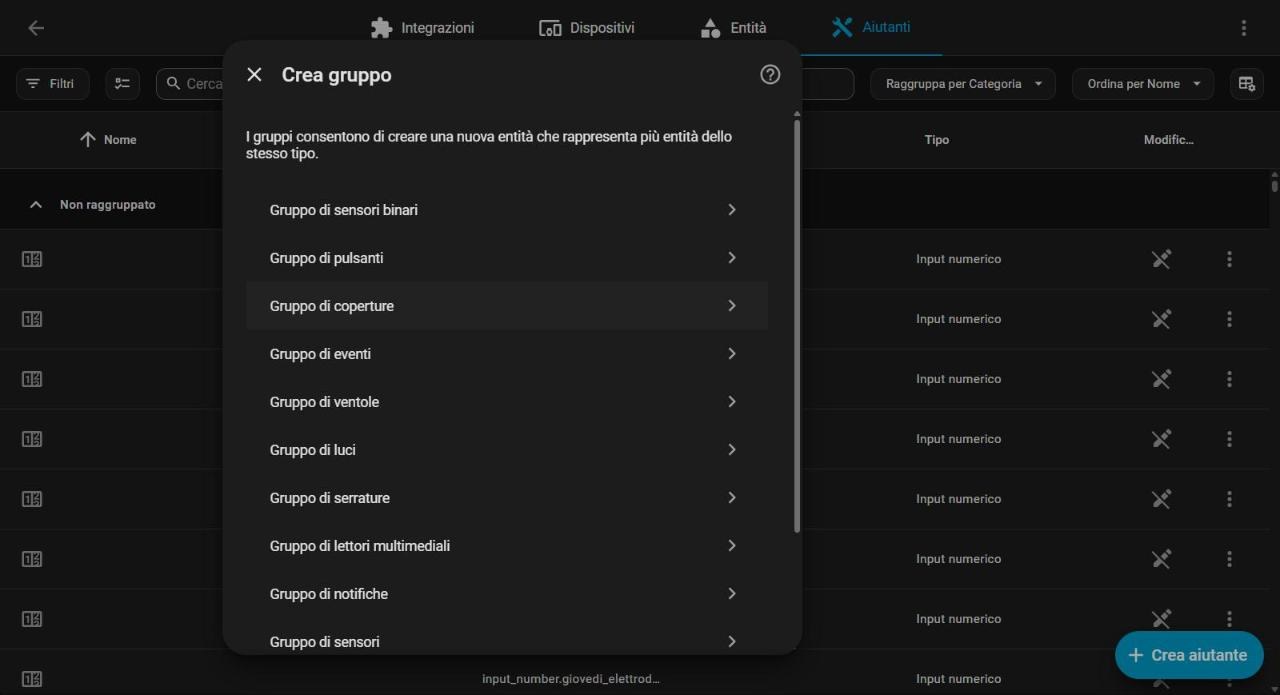Image resolution: width=1280 pixels, height=695 pixels.
Task: Open the top-right overflow menu
Action: pos(1244,28)
